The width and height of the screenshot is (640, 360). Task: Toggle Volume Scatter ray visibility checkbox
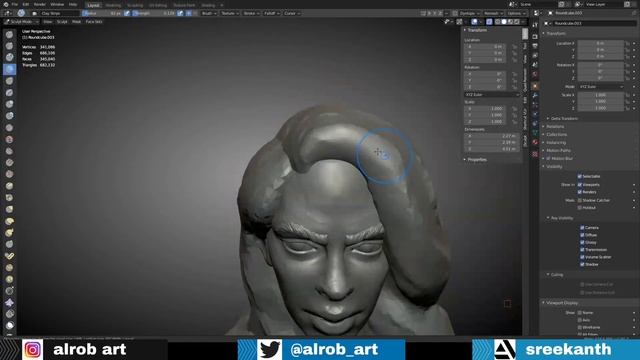click(x=582, y=257)
